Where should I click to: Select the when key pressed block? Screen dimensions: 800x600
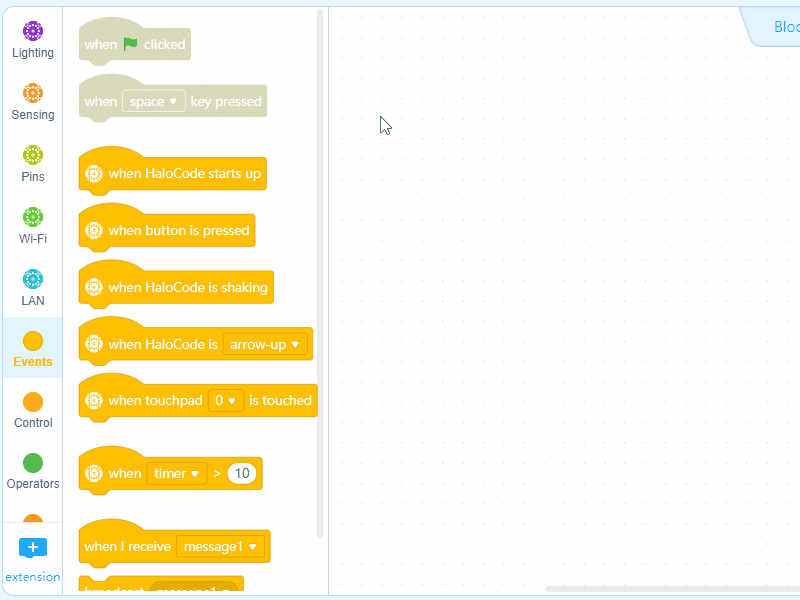[x=172, y=99]
